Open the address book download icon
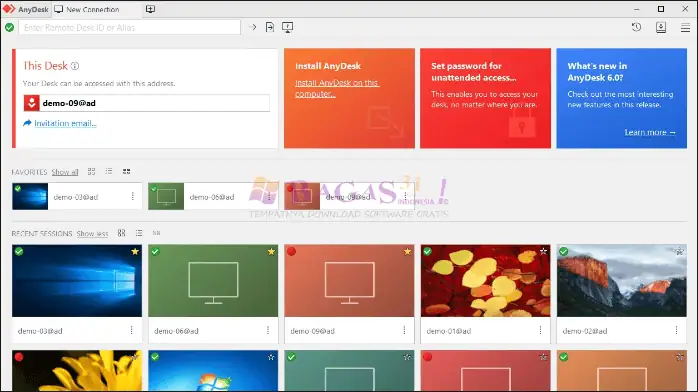This screenshot has width=698, height=392. (x=661, y=27)
